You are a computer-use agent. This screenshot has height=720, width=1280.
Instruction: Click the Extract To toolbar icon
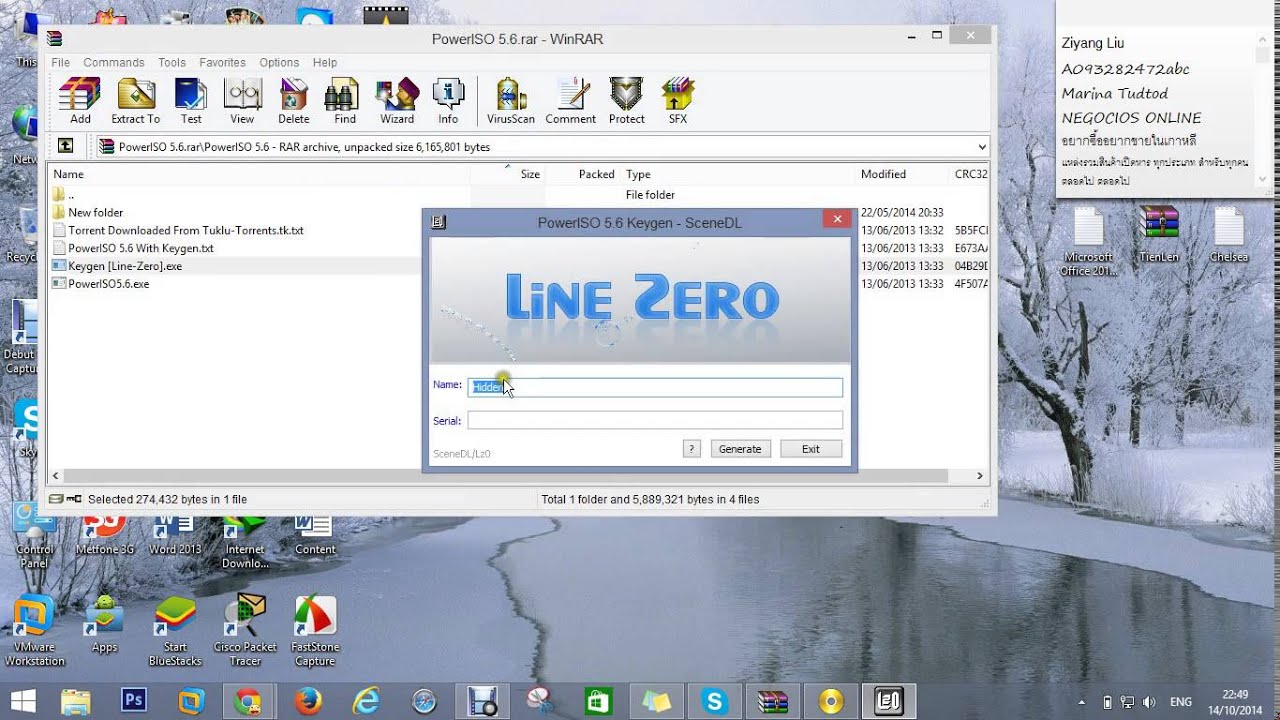135,101
